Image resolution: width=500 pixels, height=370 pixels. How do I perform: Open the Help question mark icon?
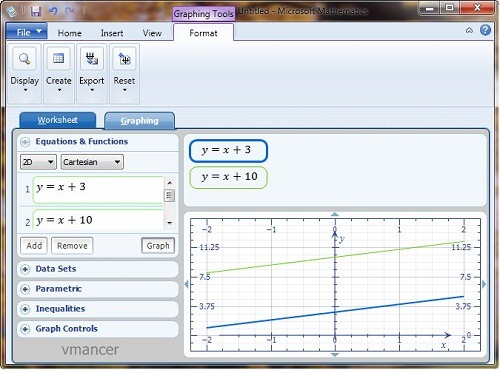coord(485,30)
